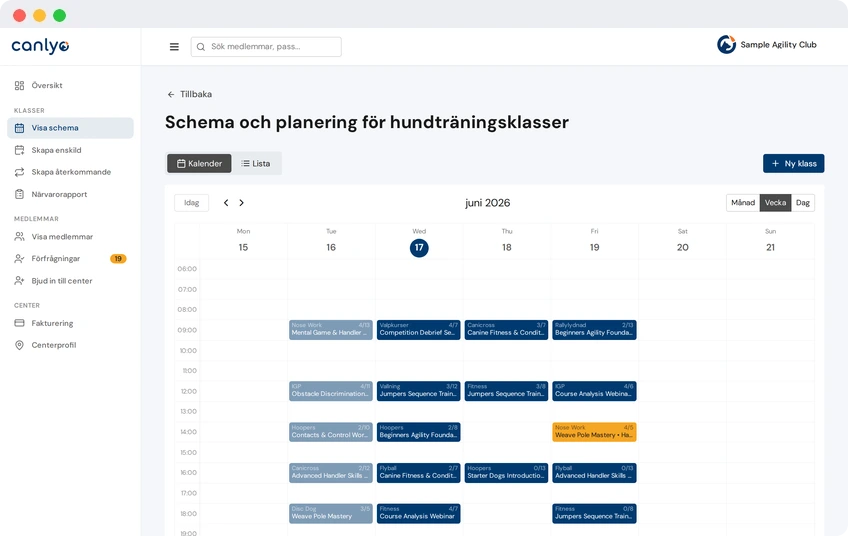This screenshot has width=848, height=536.
Task: Click the Fakturering card icon
Action: click(19, 323)
